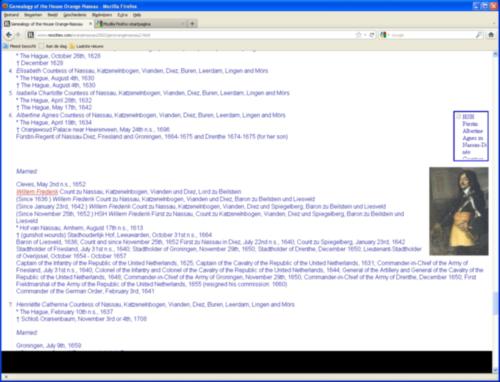Bookmark this page with the star icon

(359, 35)
